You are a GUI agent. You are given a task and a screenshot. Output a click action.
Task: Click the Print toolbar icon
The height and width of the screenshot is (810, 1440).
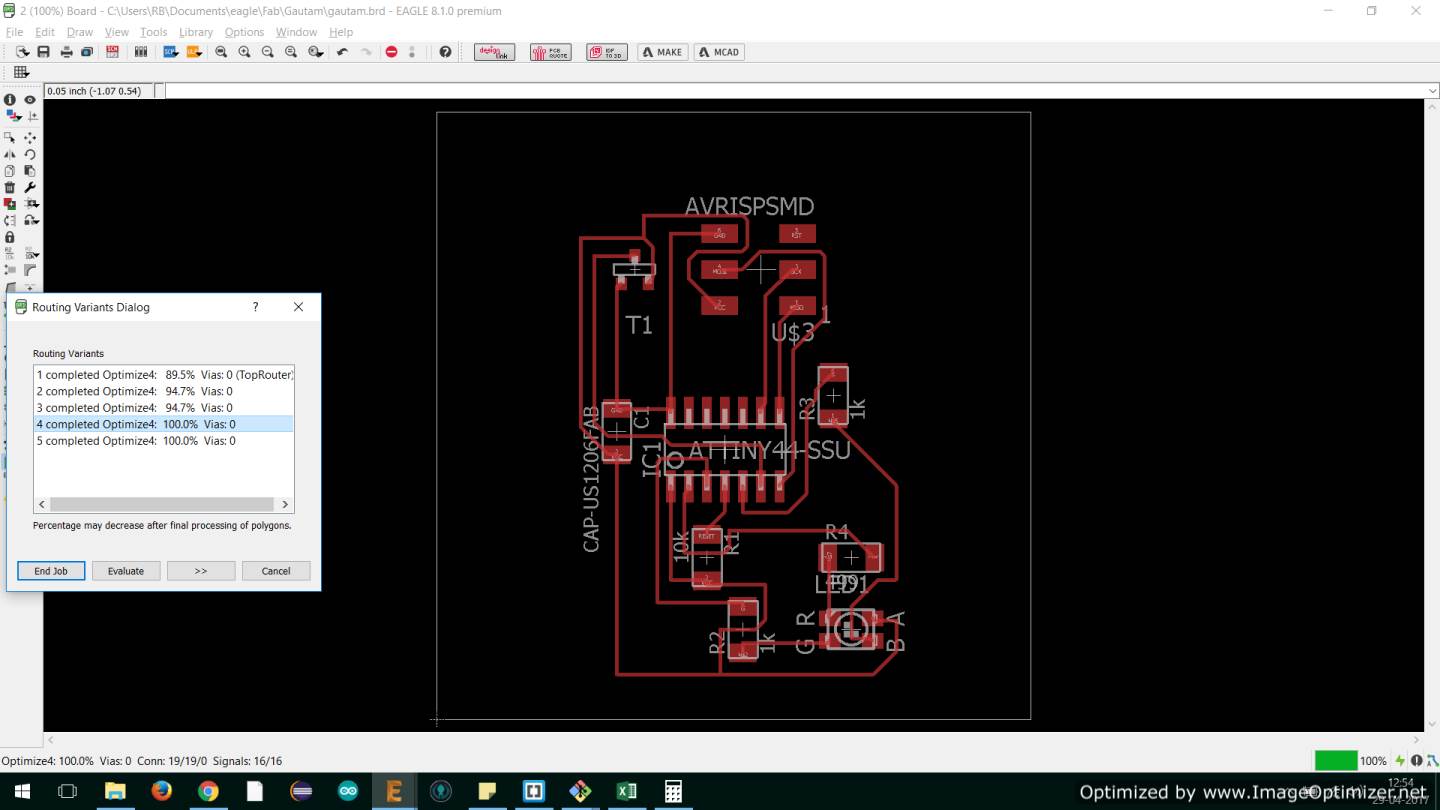(x=66, y=52)
